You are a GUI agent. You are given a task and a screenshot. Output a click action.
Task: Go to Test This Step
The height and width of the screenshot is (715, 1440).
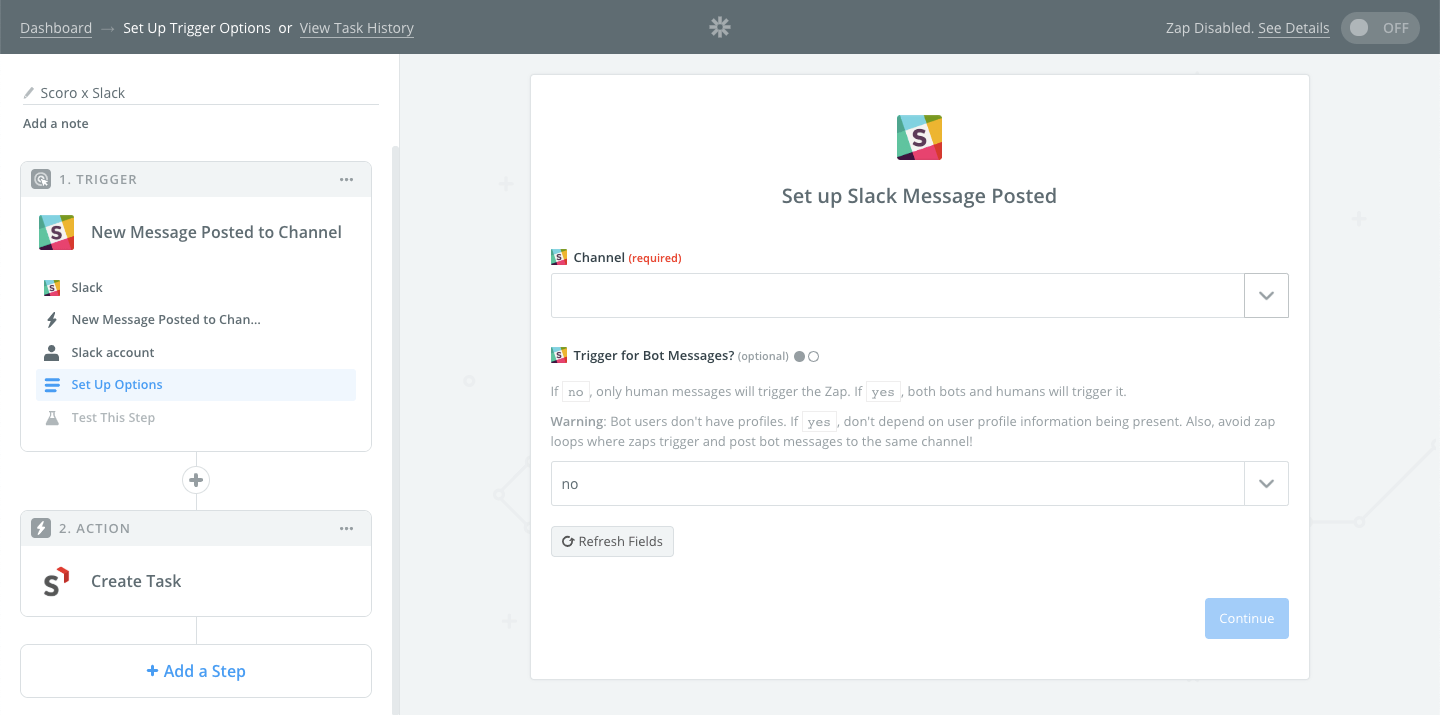click(x=113, y=418)
